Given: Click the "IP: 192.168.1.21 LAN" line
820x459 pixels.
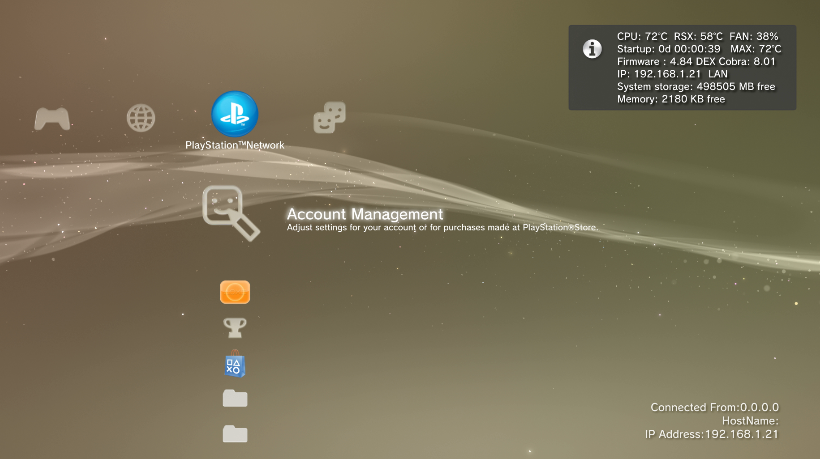Looking at the screenshot, I should [x=673, y=74].
